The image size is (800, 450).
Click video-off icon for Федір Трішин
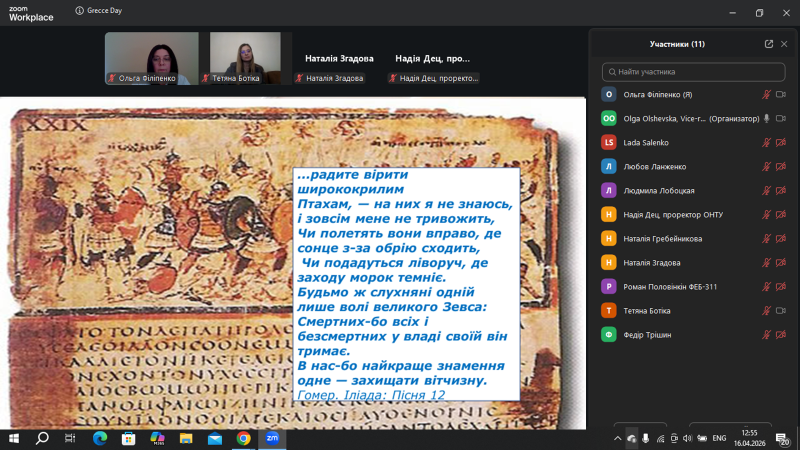(x=781, y=334)
